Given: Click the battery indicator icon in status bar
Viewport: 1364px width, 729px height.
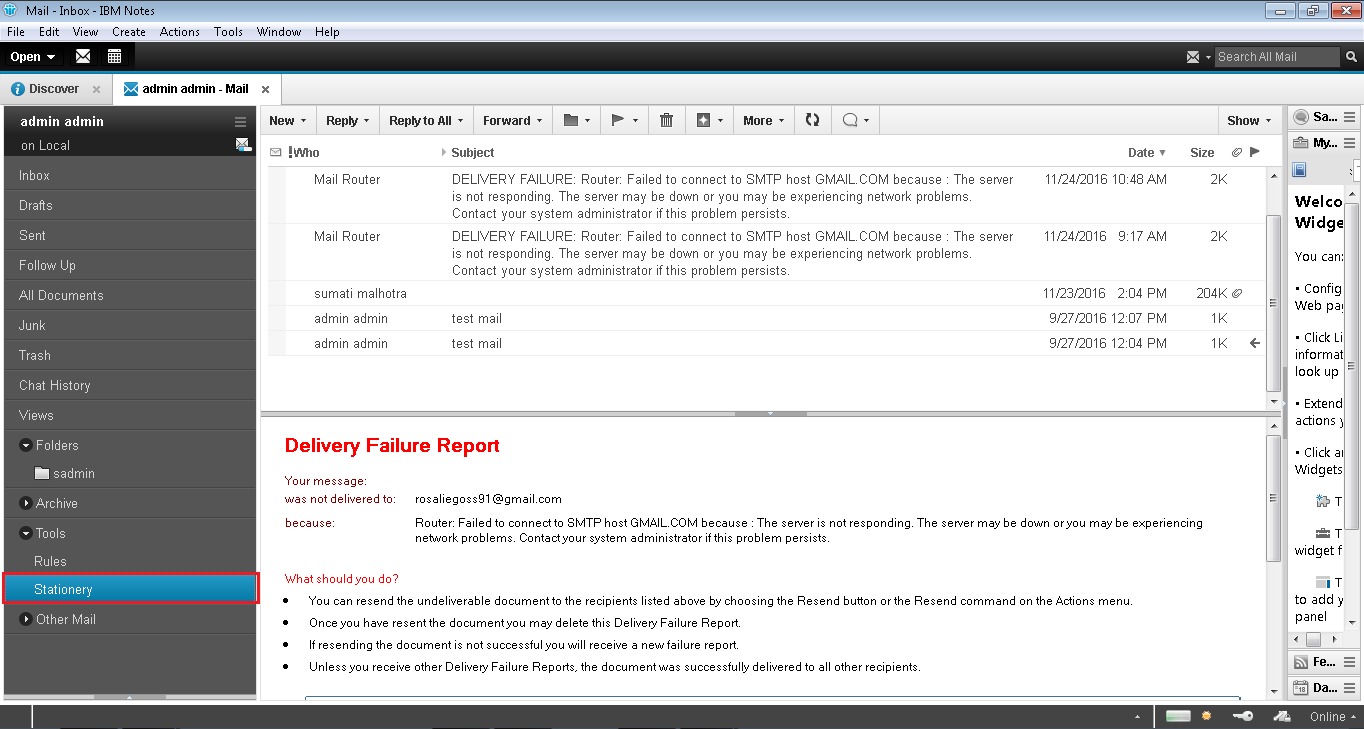Looking at the screenshot, I should click(x=1178, y=716).
